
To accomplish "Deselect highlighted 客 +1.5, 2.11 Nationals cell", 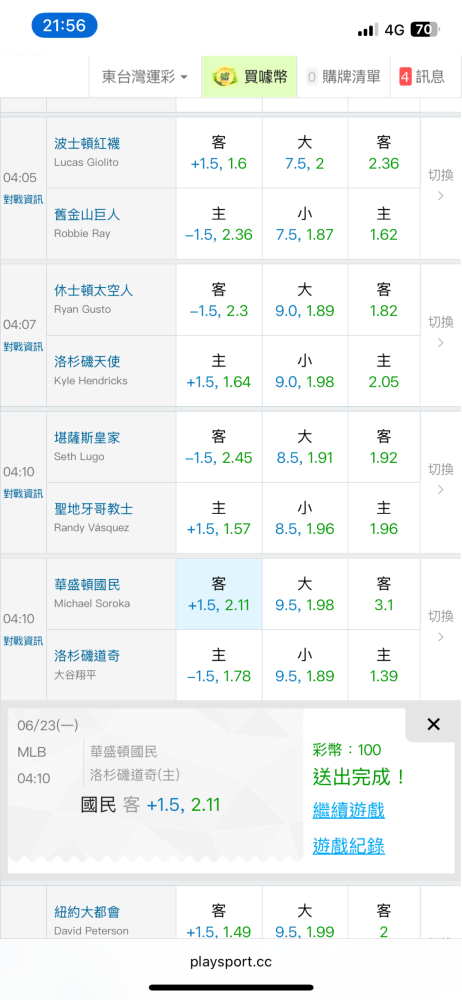I will point(219,594).
